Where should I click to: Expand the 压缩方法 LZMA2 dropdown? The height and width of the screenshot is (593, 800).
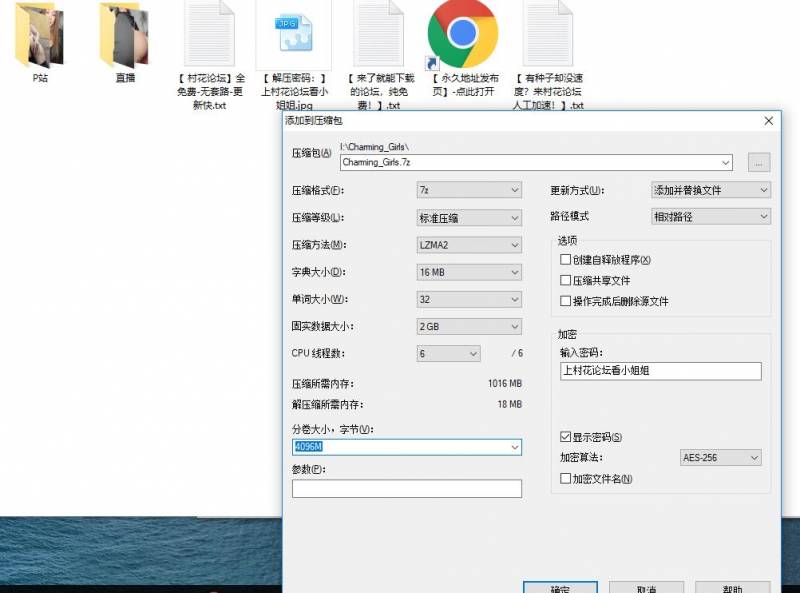coord(469,245)
